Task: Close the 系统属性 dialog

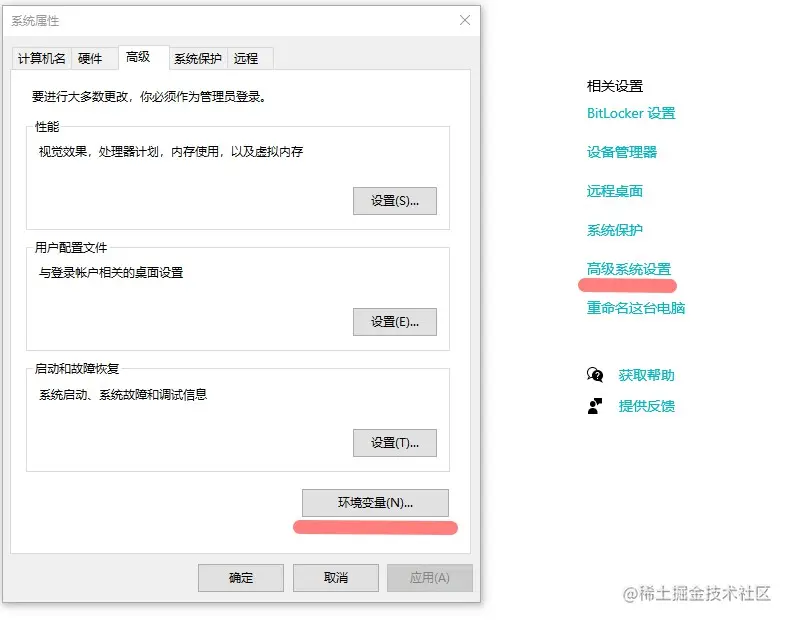Action: point(465,20)
